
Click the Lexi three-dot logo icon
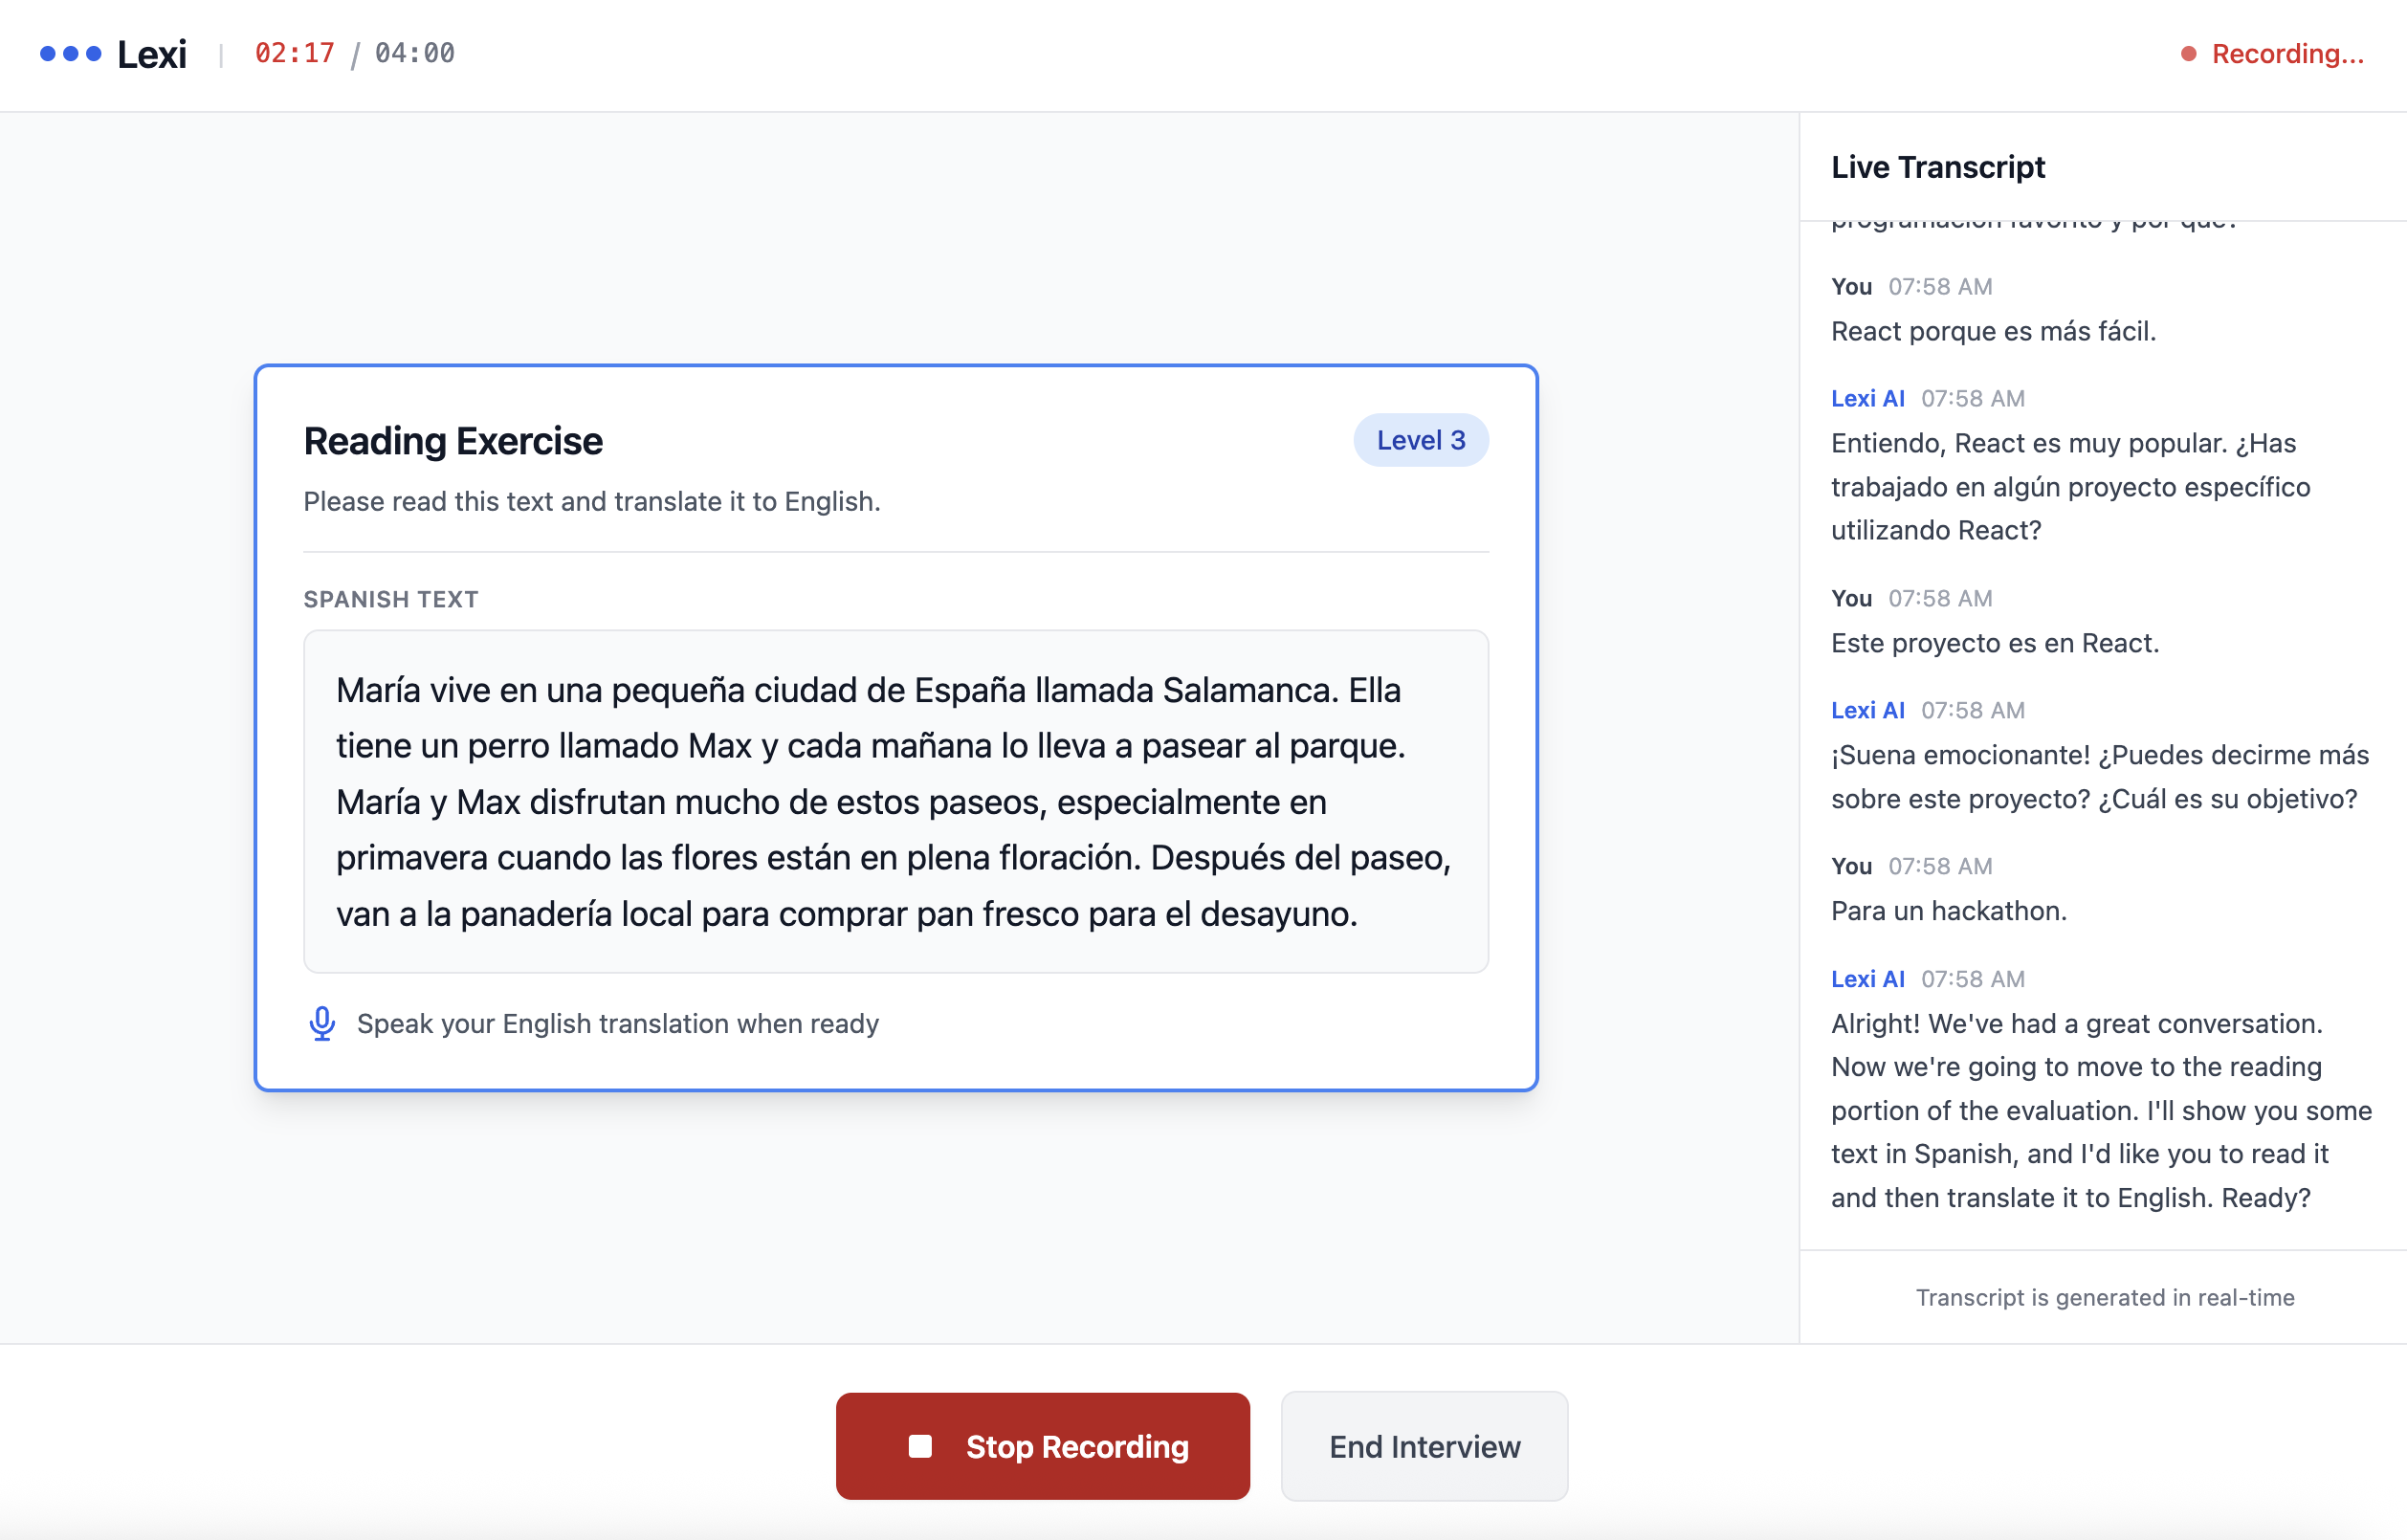click(70, 54)
